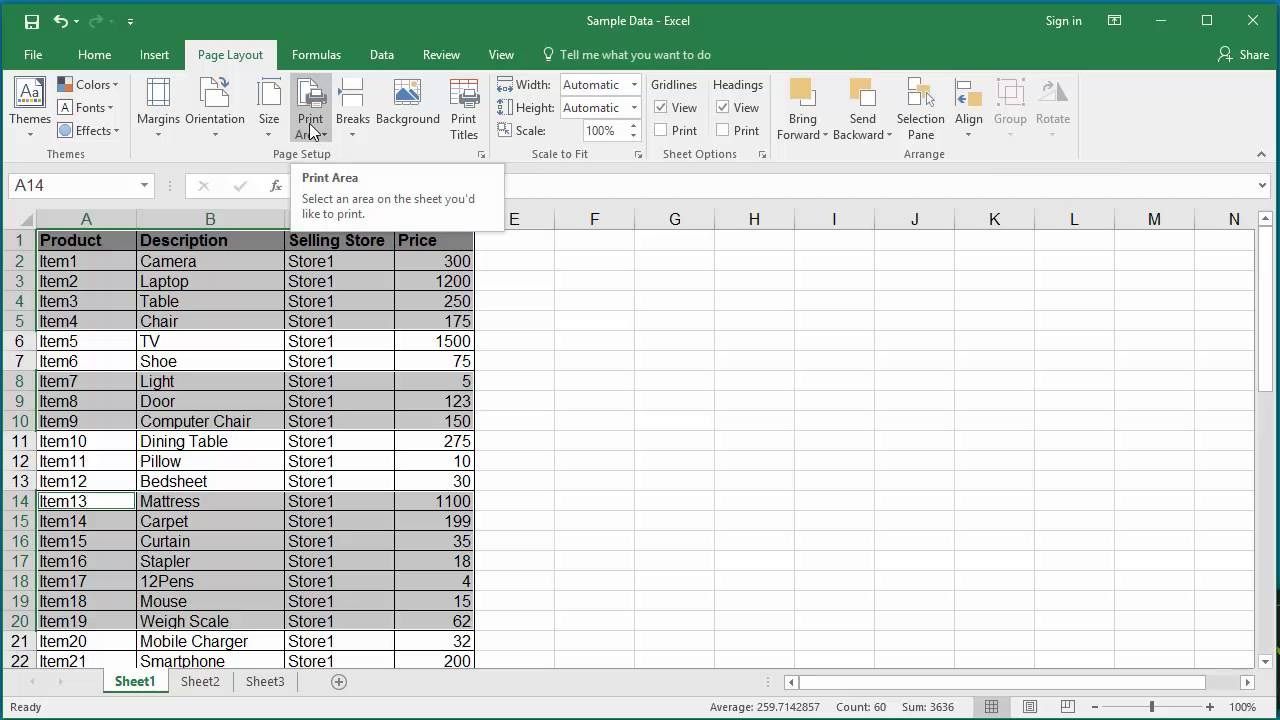Screen dimensions: 1280x720
Task: Open the Formulas ribbon tab
Action: pos(316,55)
